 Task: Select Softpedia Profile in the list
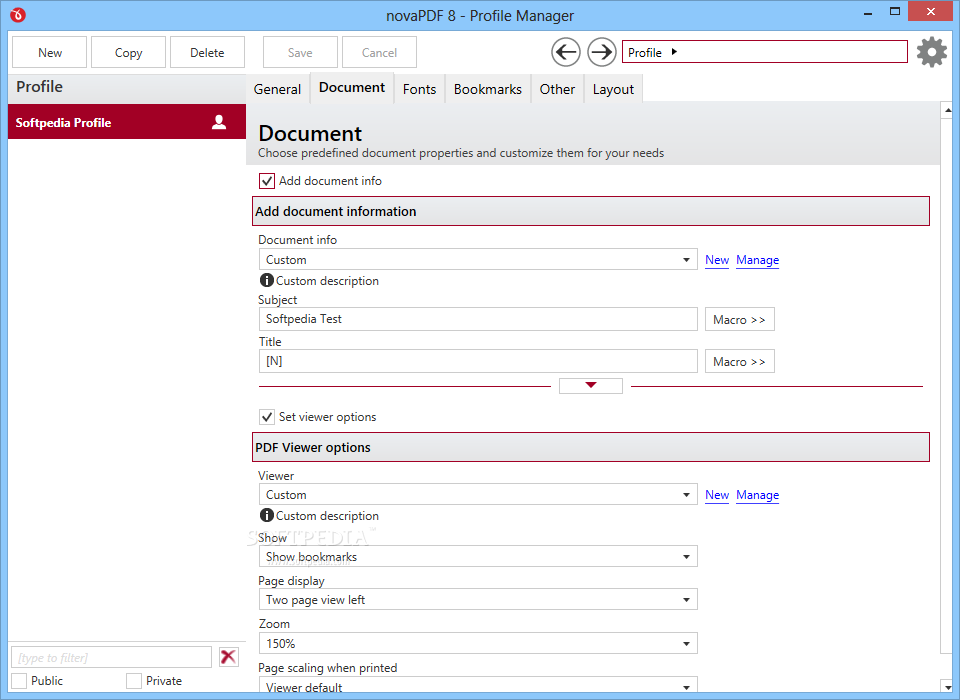click(x=127, y=122)
